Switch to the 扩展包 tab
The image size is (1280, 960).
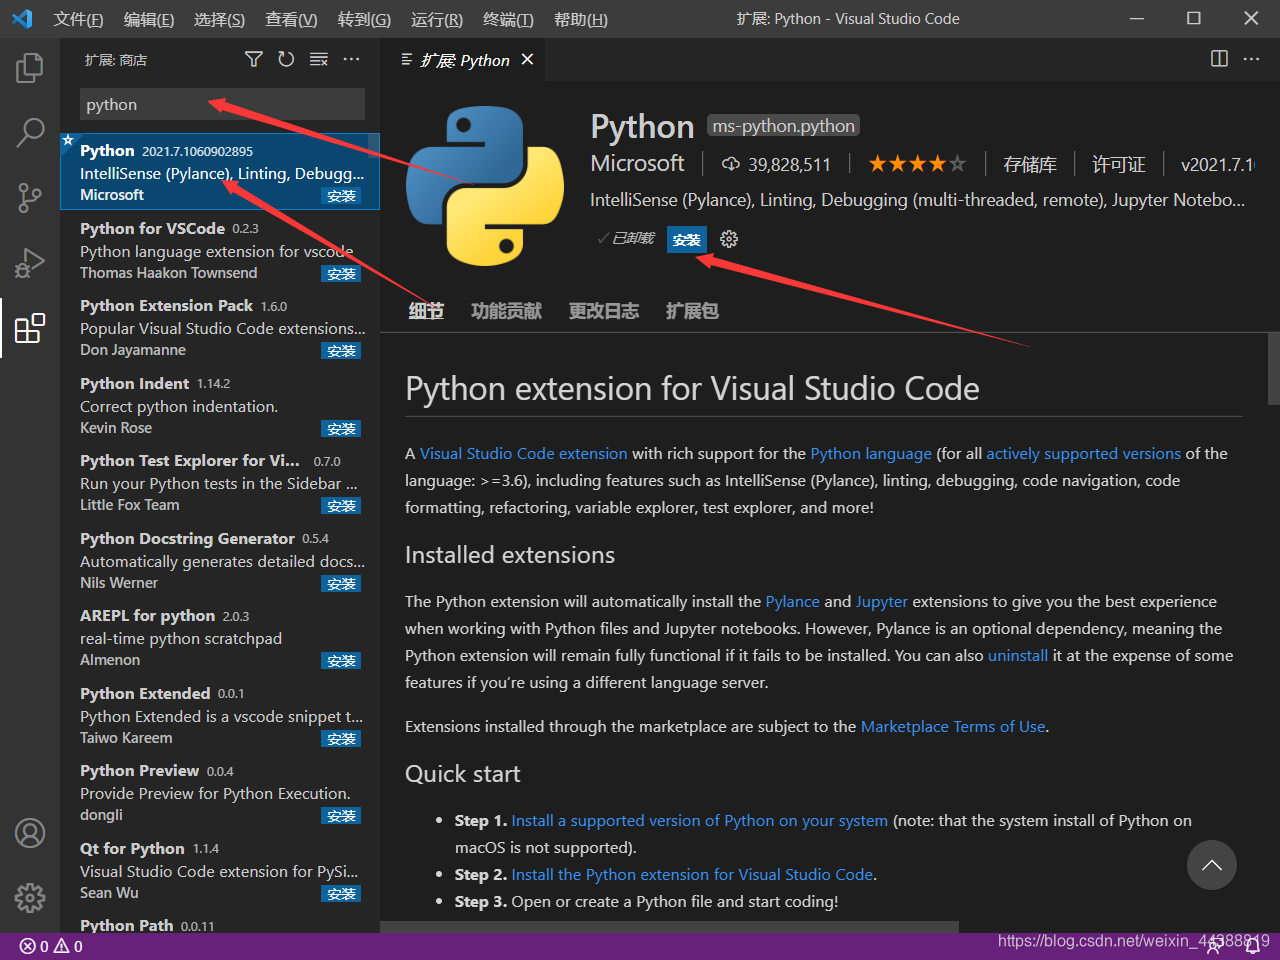pos(692,311)
